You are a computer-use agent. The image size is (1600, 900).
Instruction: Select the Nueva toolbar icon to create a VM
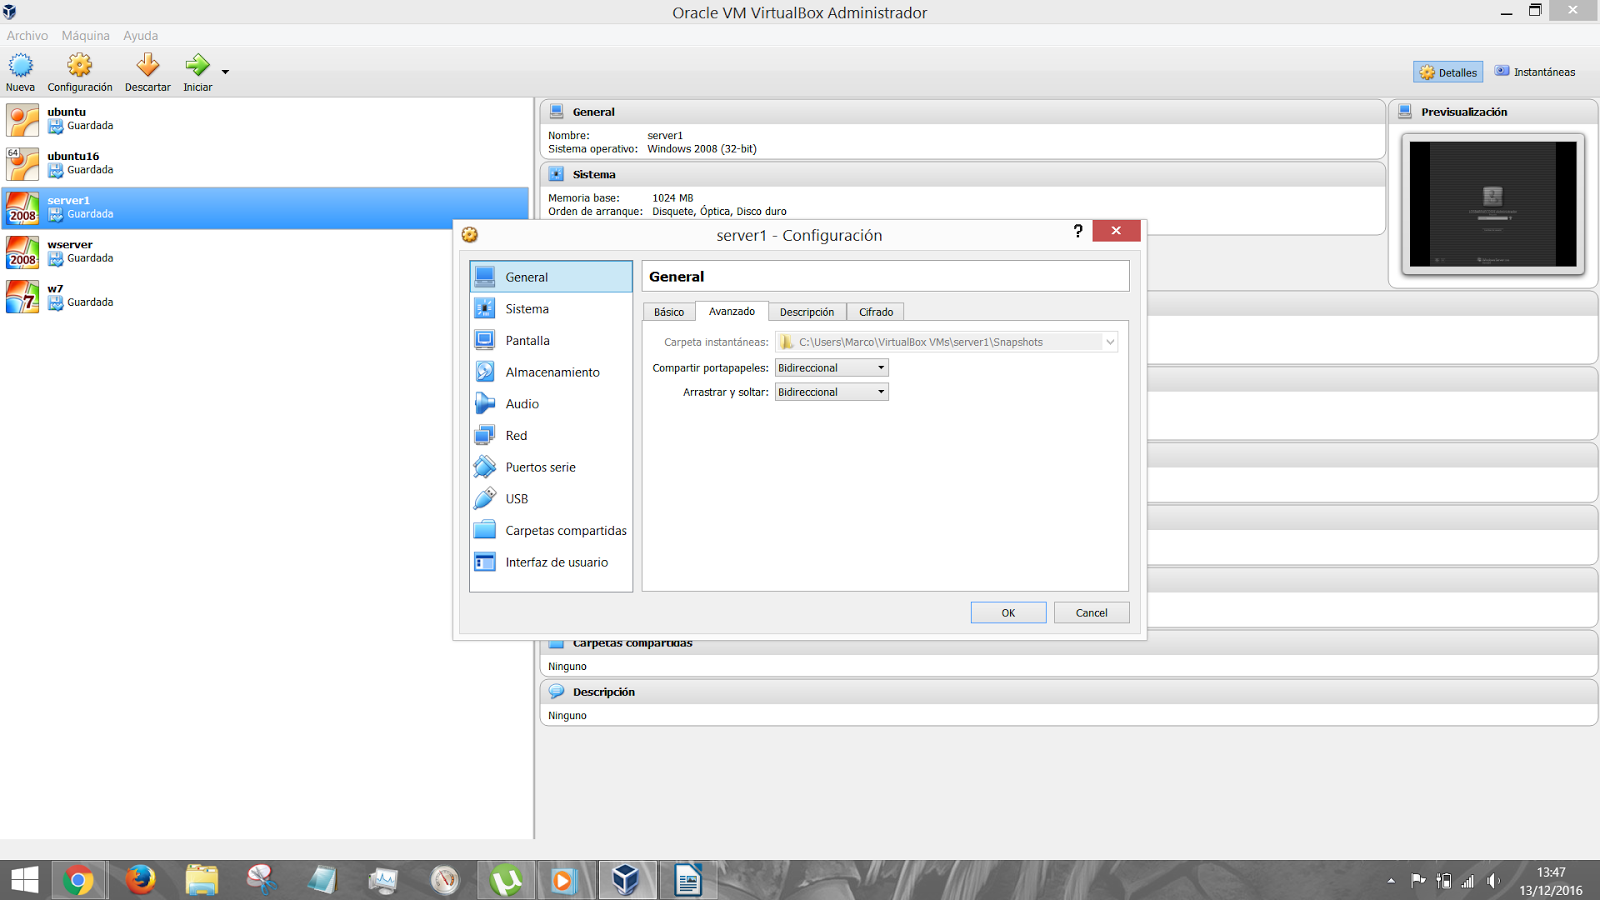[x=20, y=65]
